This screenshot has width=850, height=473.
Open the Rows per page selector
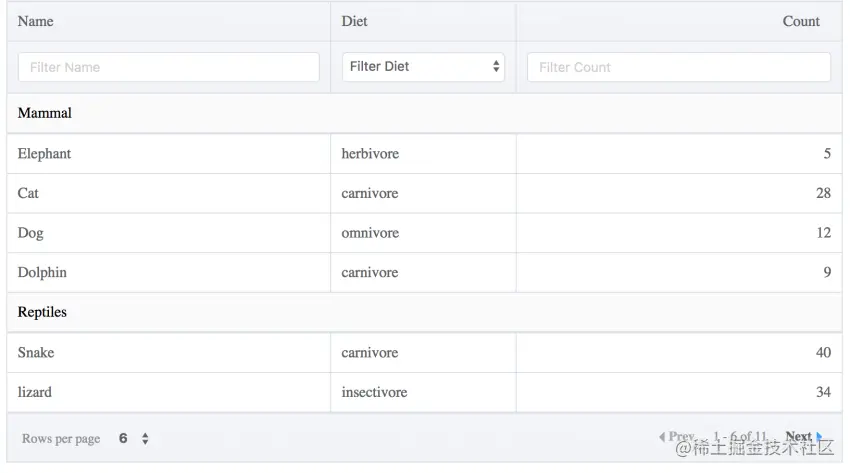tap(134, 438)
